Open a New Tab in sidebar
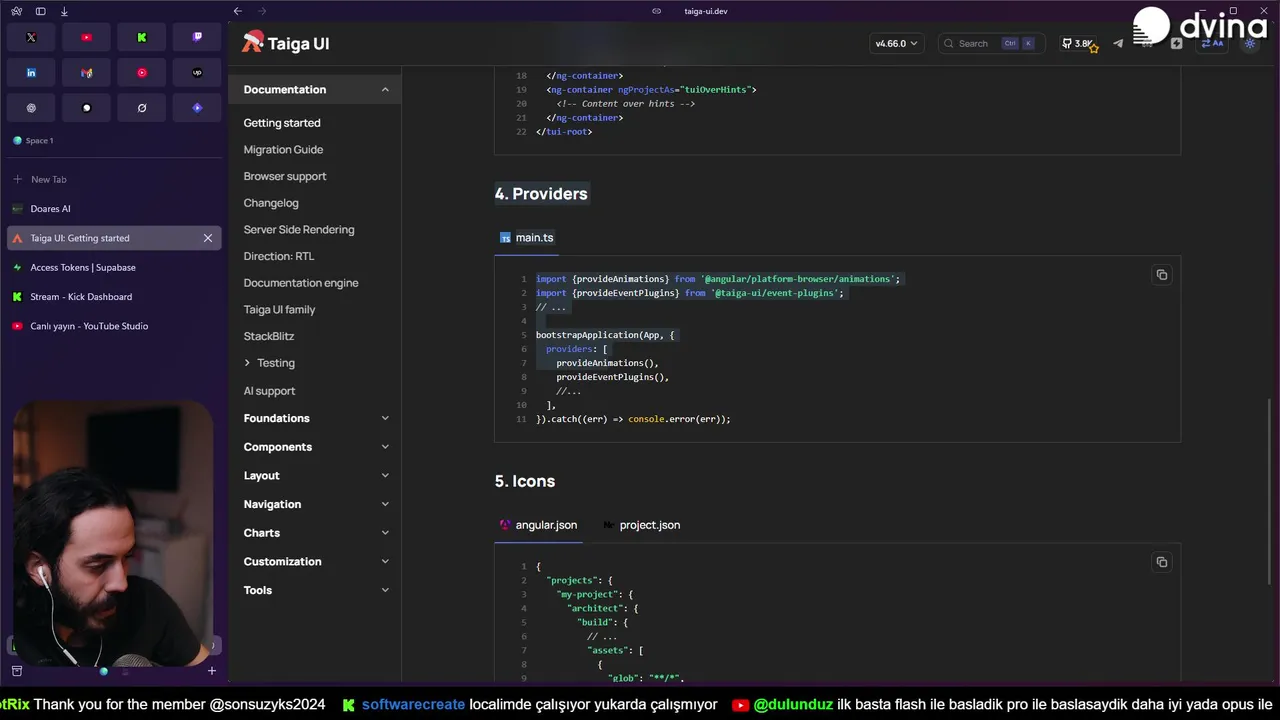Viewport: 1280px width, 720px height. 114,180
